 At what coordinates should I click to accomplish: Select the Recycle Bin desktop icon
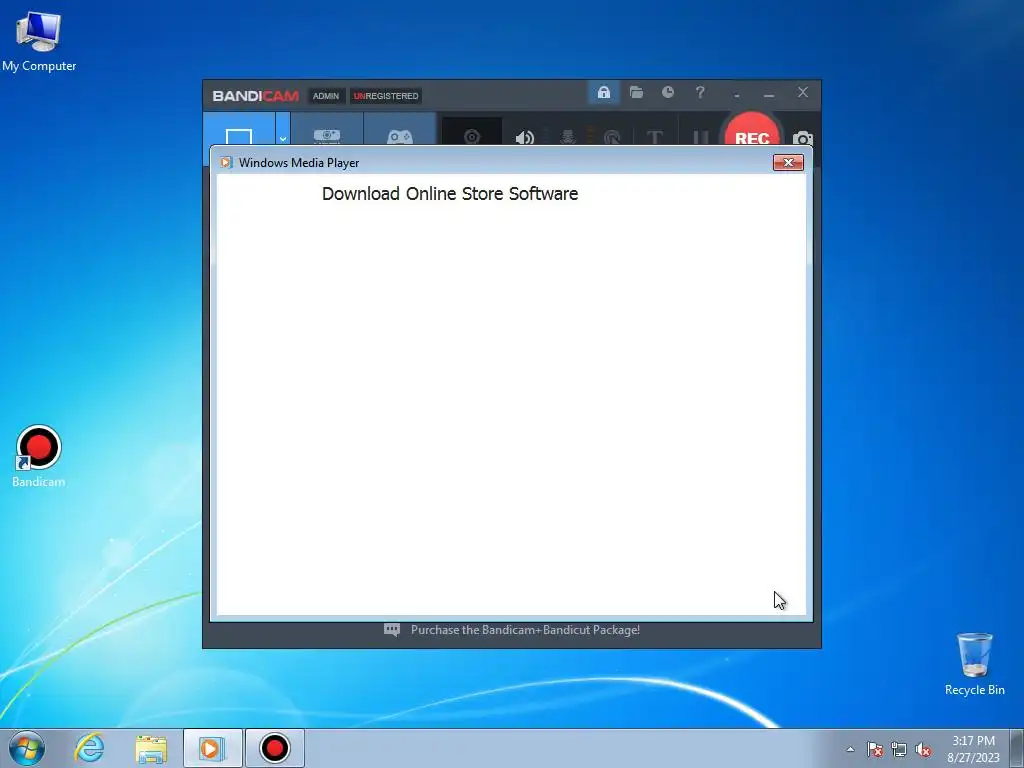coord(974,664)
